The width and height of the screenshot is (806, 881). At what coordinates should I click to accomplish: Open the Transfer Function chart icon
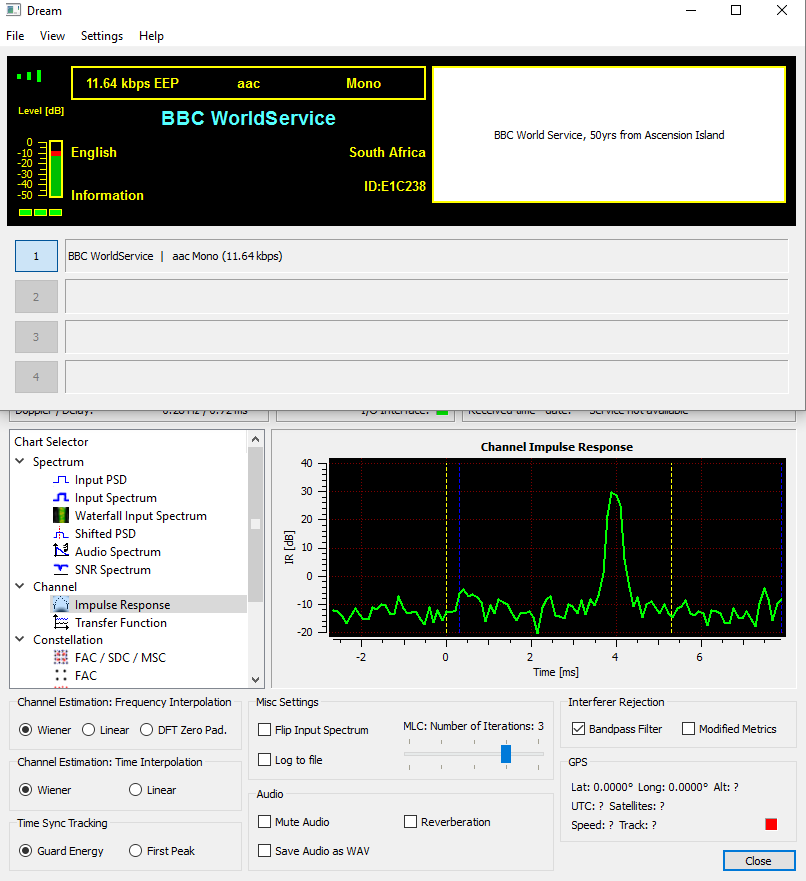coord(61,623)
